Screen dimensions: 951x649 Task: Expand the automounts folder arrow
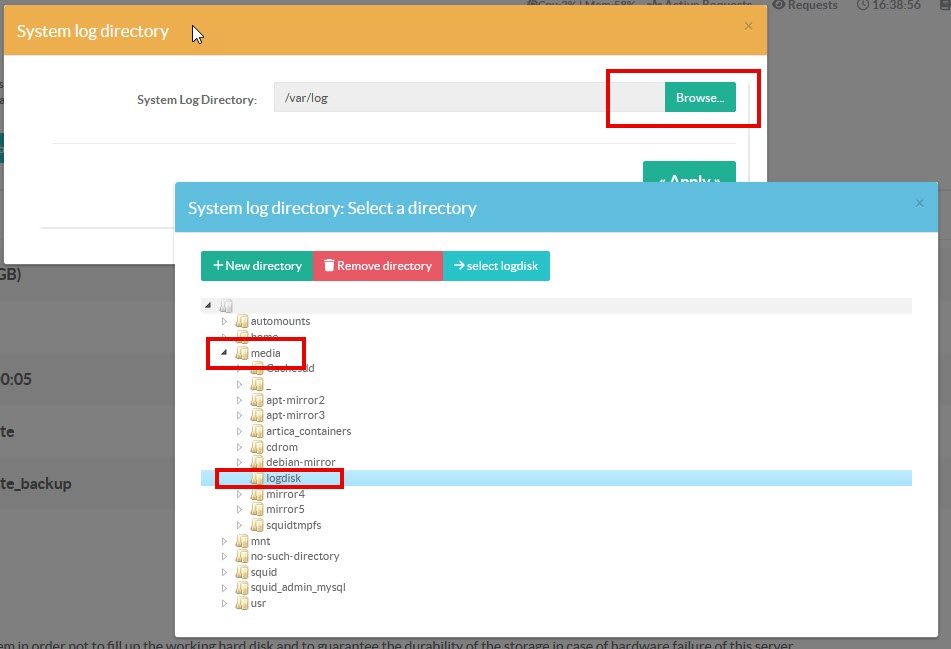(x=225, y=321)
